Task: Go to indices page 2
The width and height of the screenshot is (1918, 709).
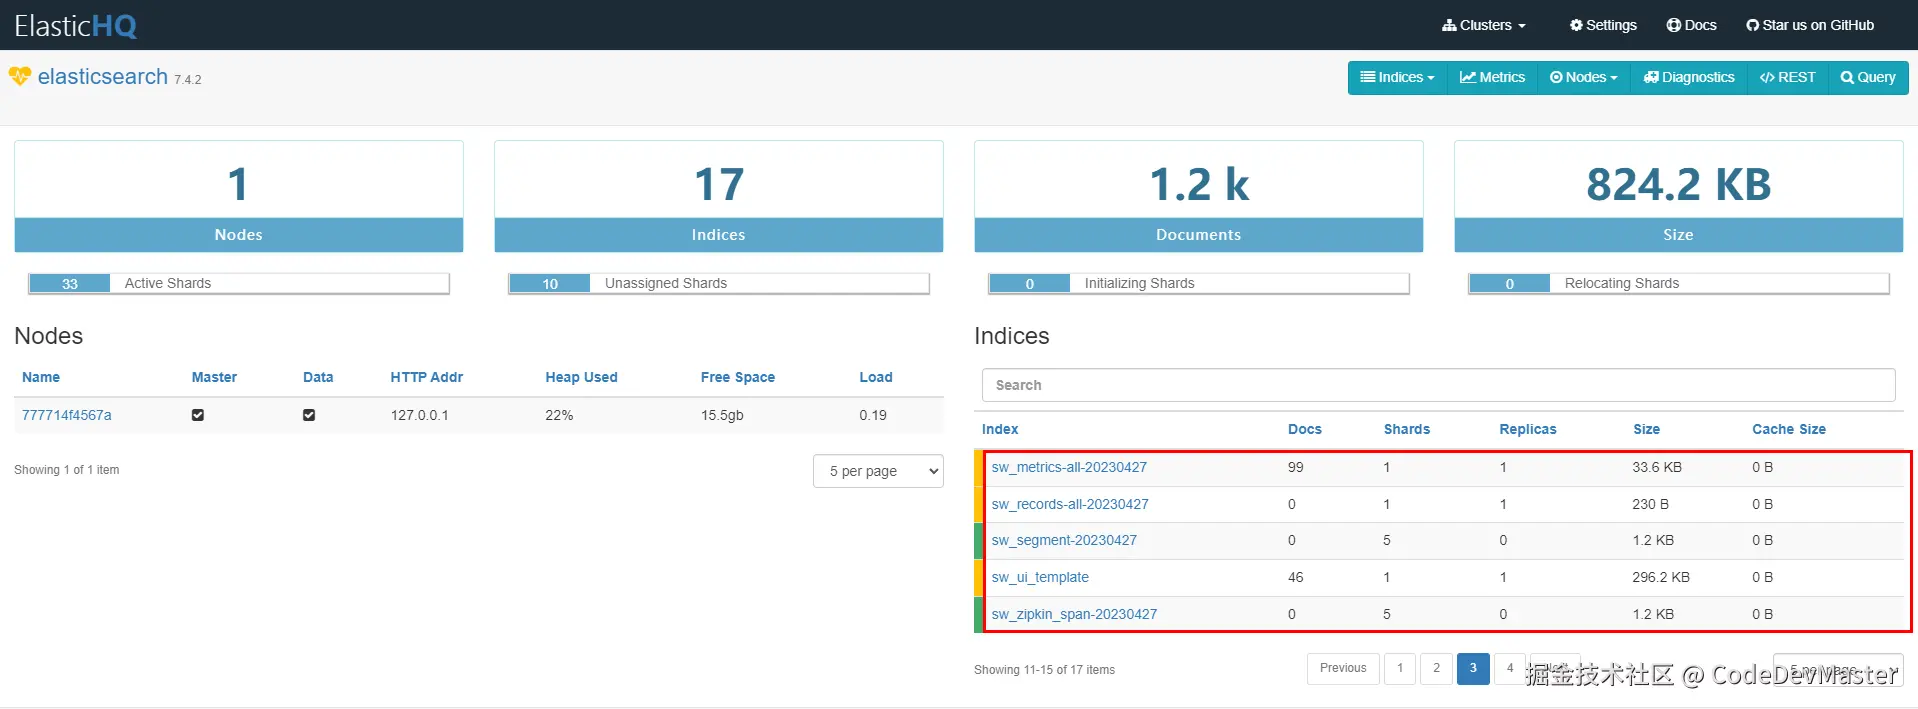Action: [1437, 669]
